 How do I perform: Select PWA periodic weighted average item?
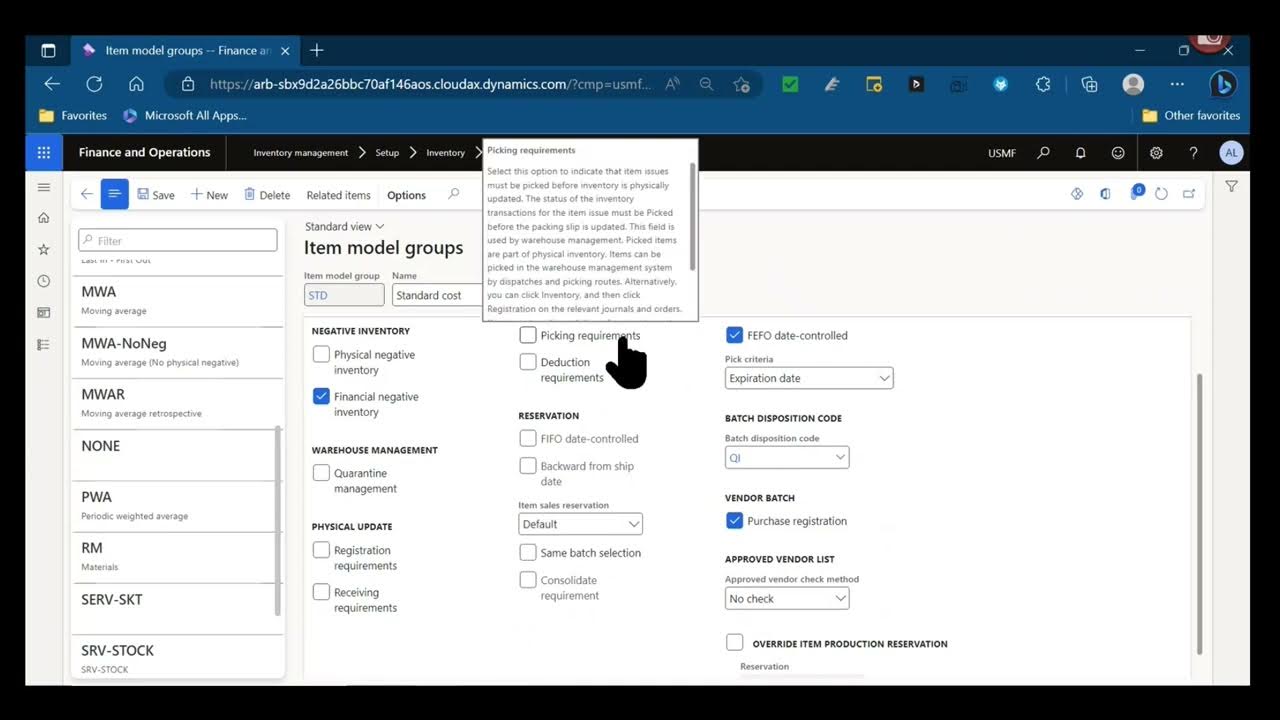point(176,505)
